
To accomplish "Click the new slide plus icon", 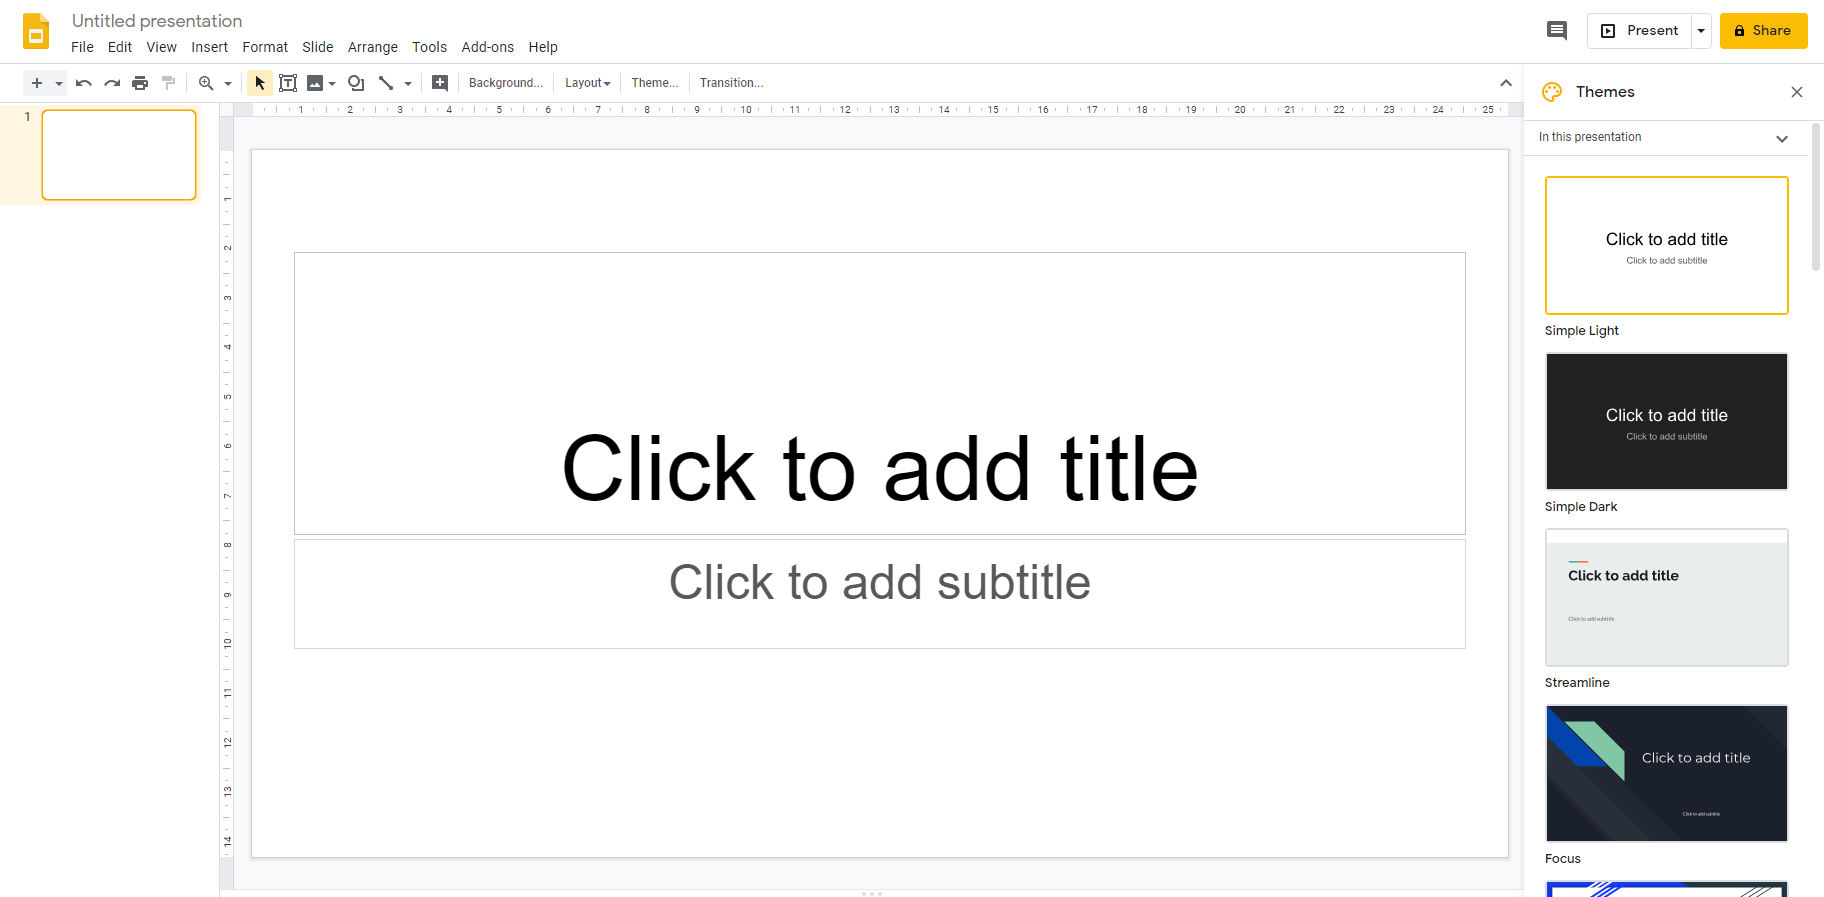I will [x=37, y=83].
